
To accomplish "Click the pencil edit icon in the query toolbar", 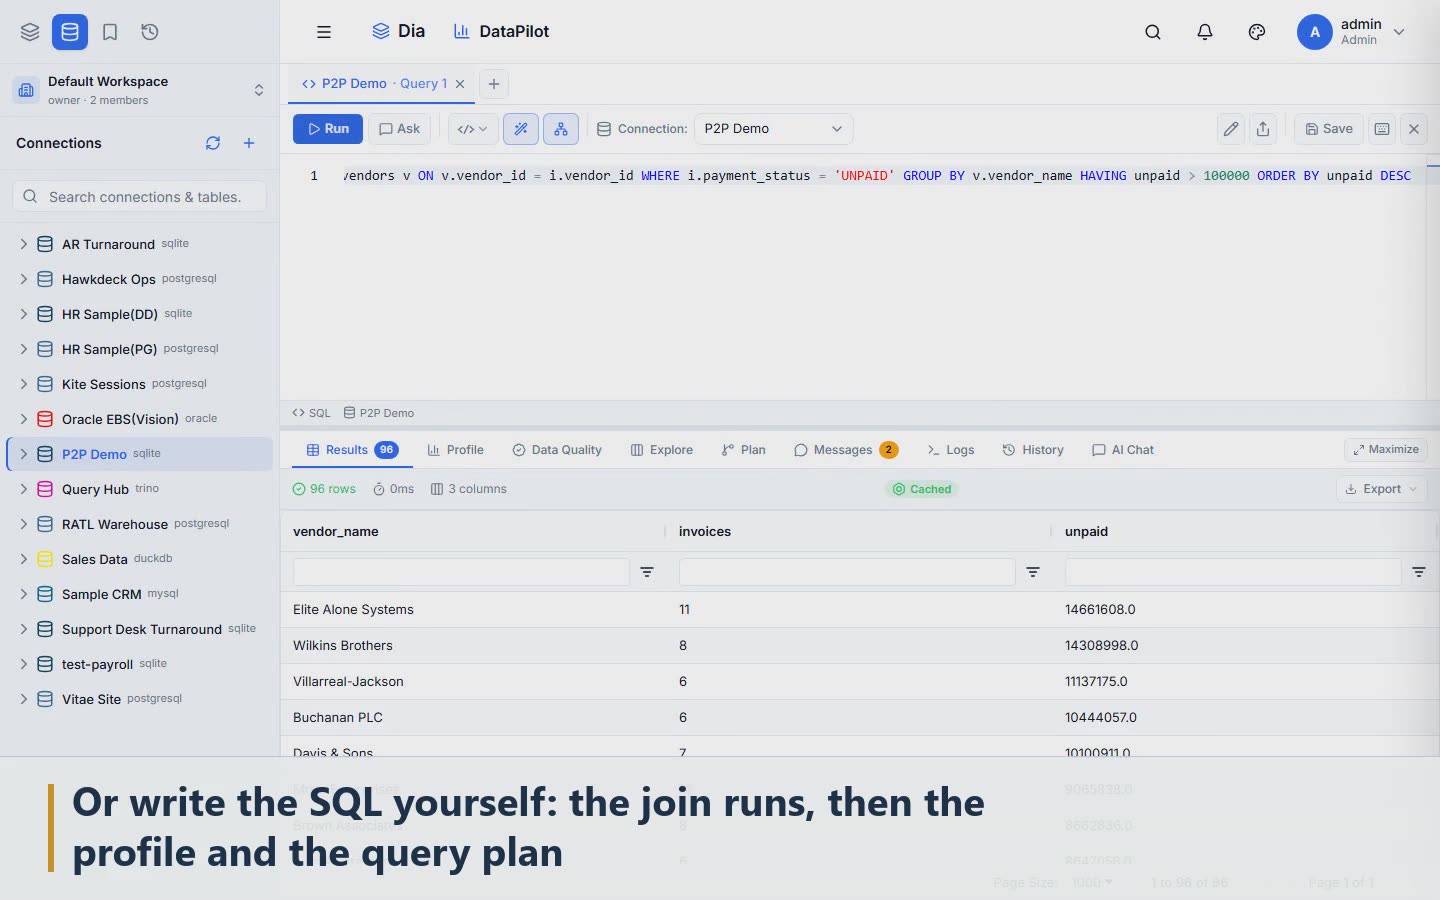I will (x=1231, y=129).
